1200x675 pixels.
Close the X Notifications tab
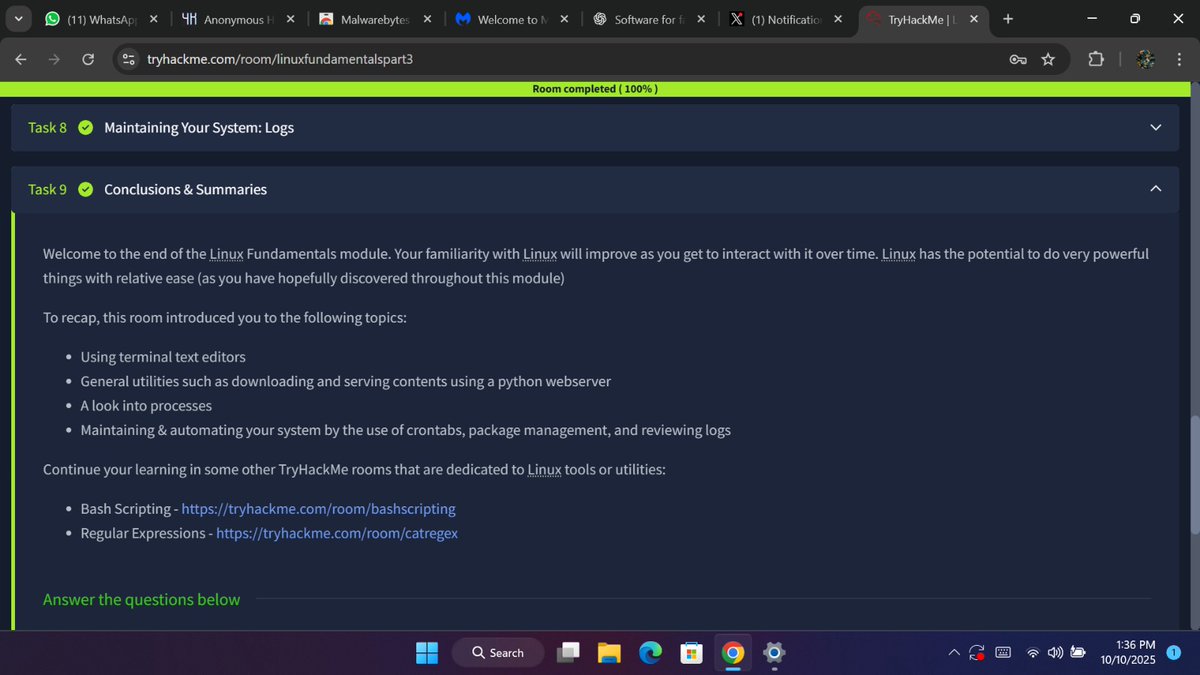[x=837, y=19]
